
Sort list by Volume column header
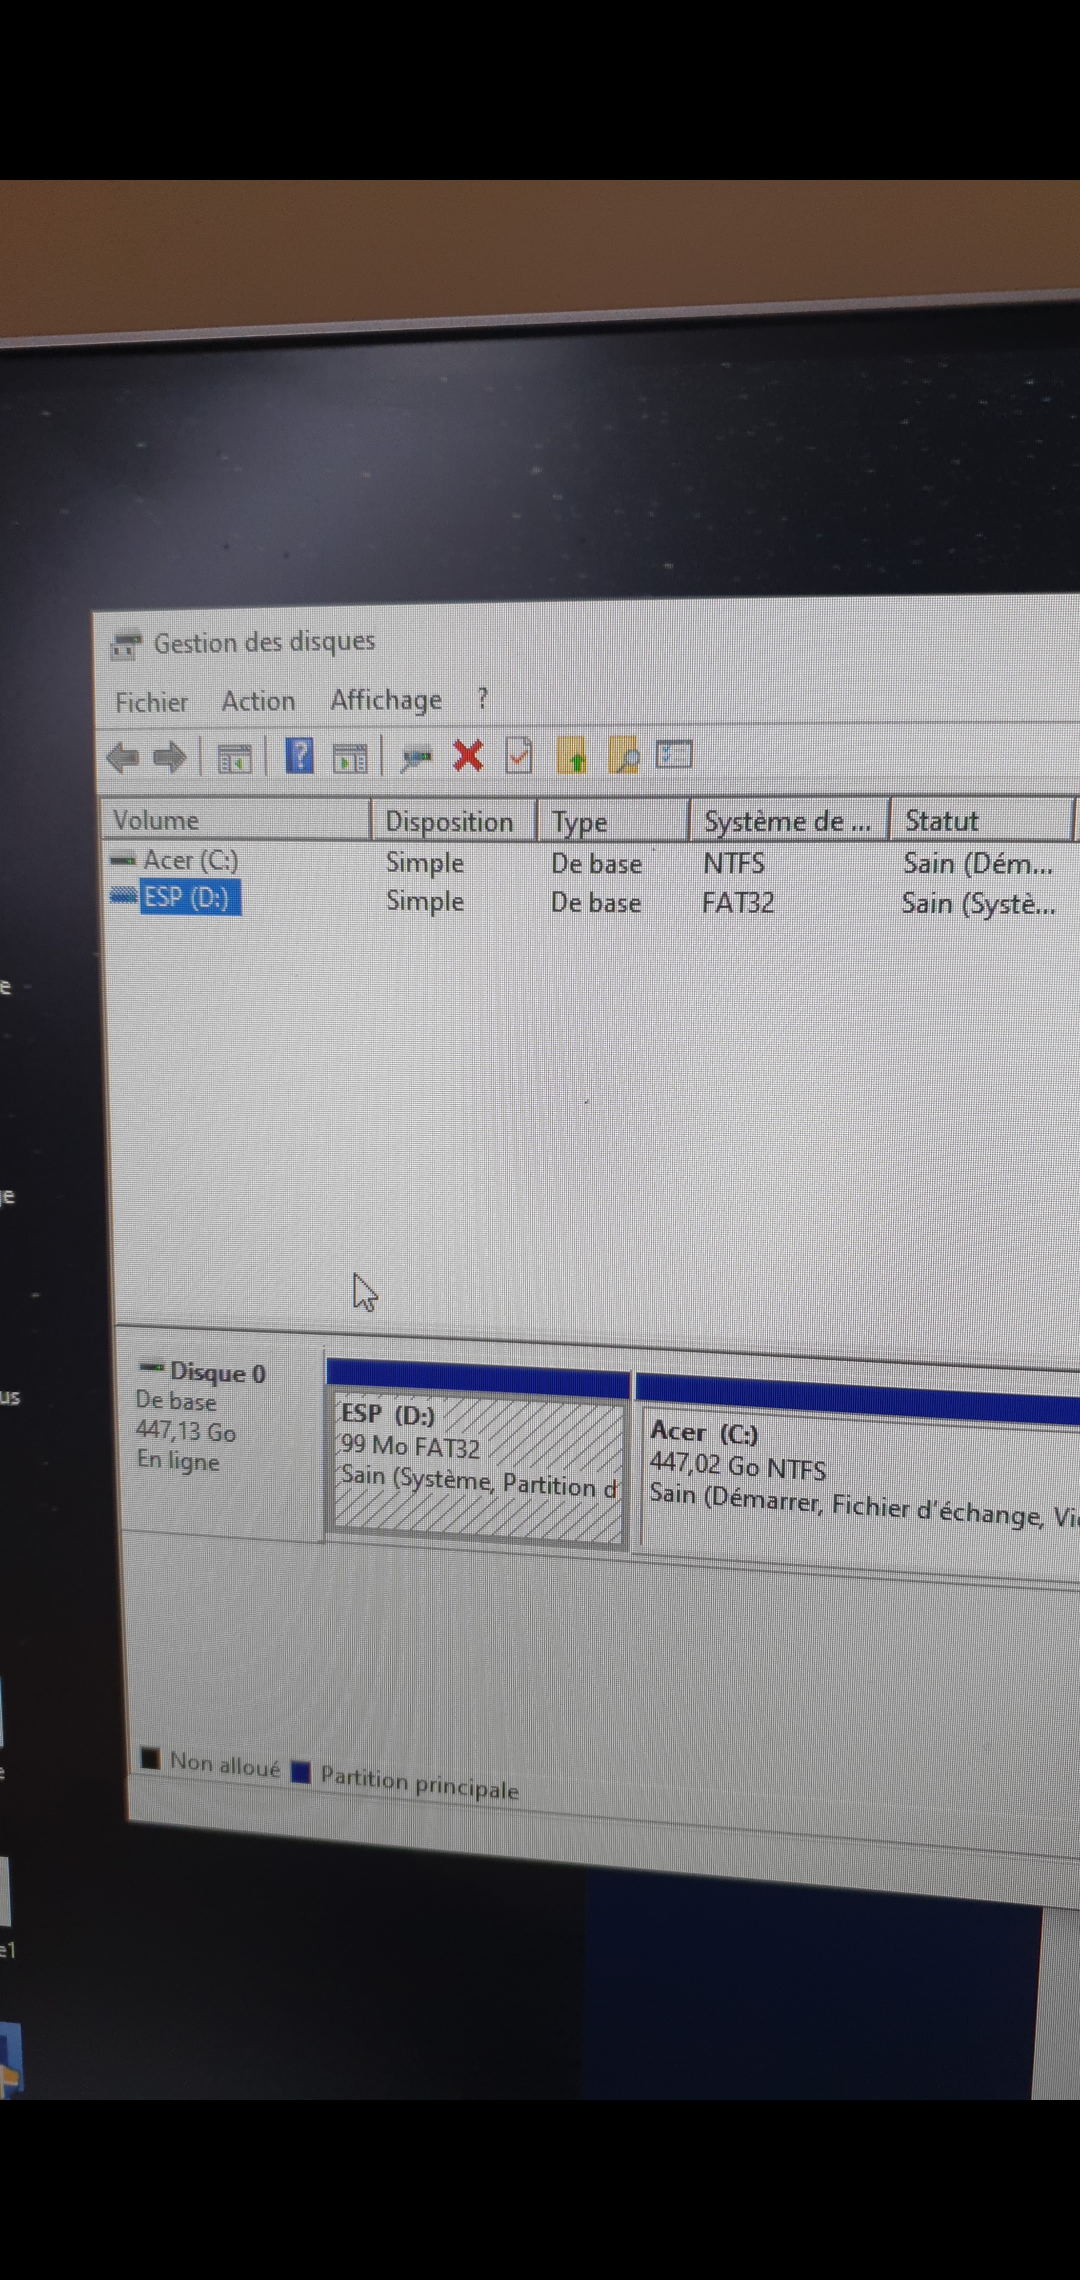(156, 820)
